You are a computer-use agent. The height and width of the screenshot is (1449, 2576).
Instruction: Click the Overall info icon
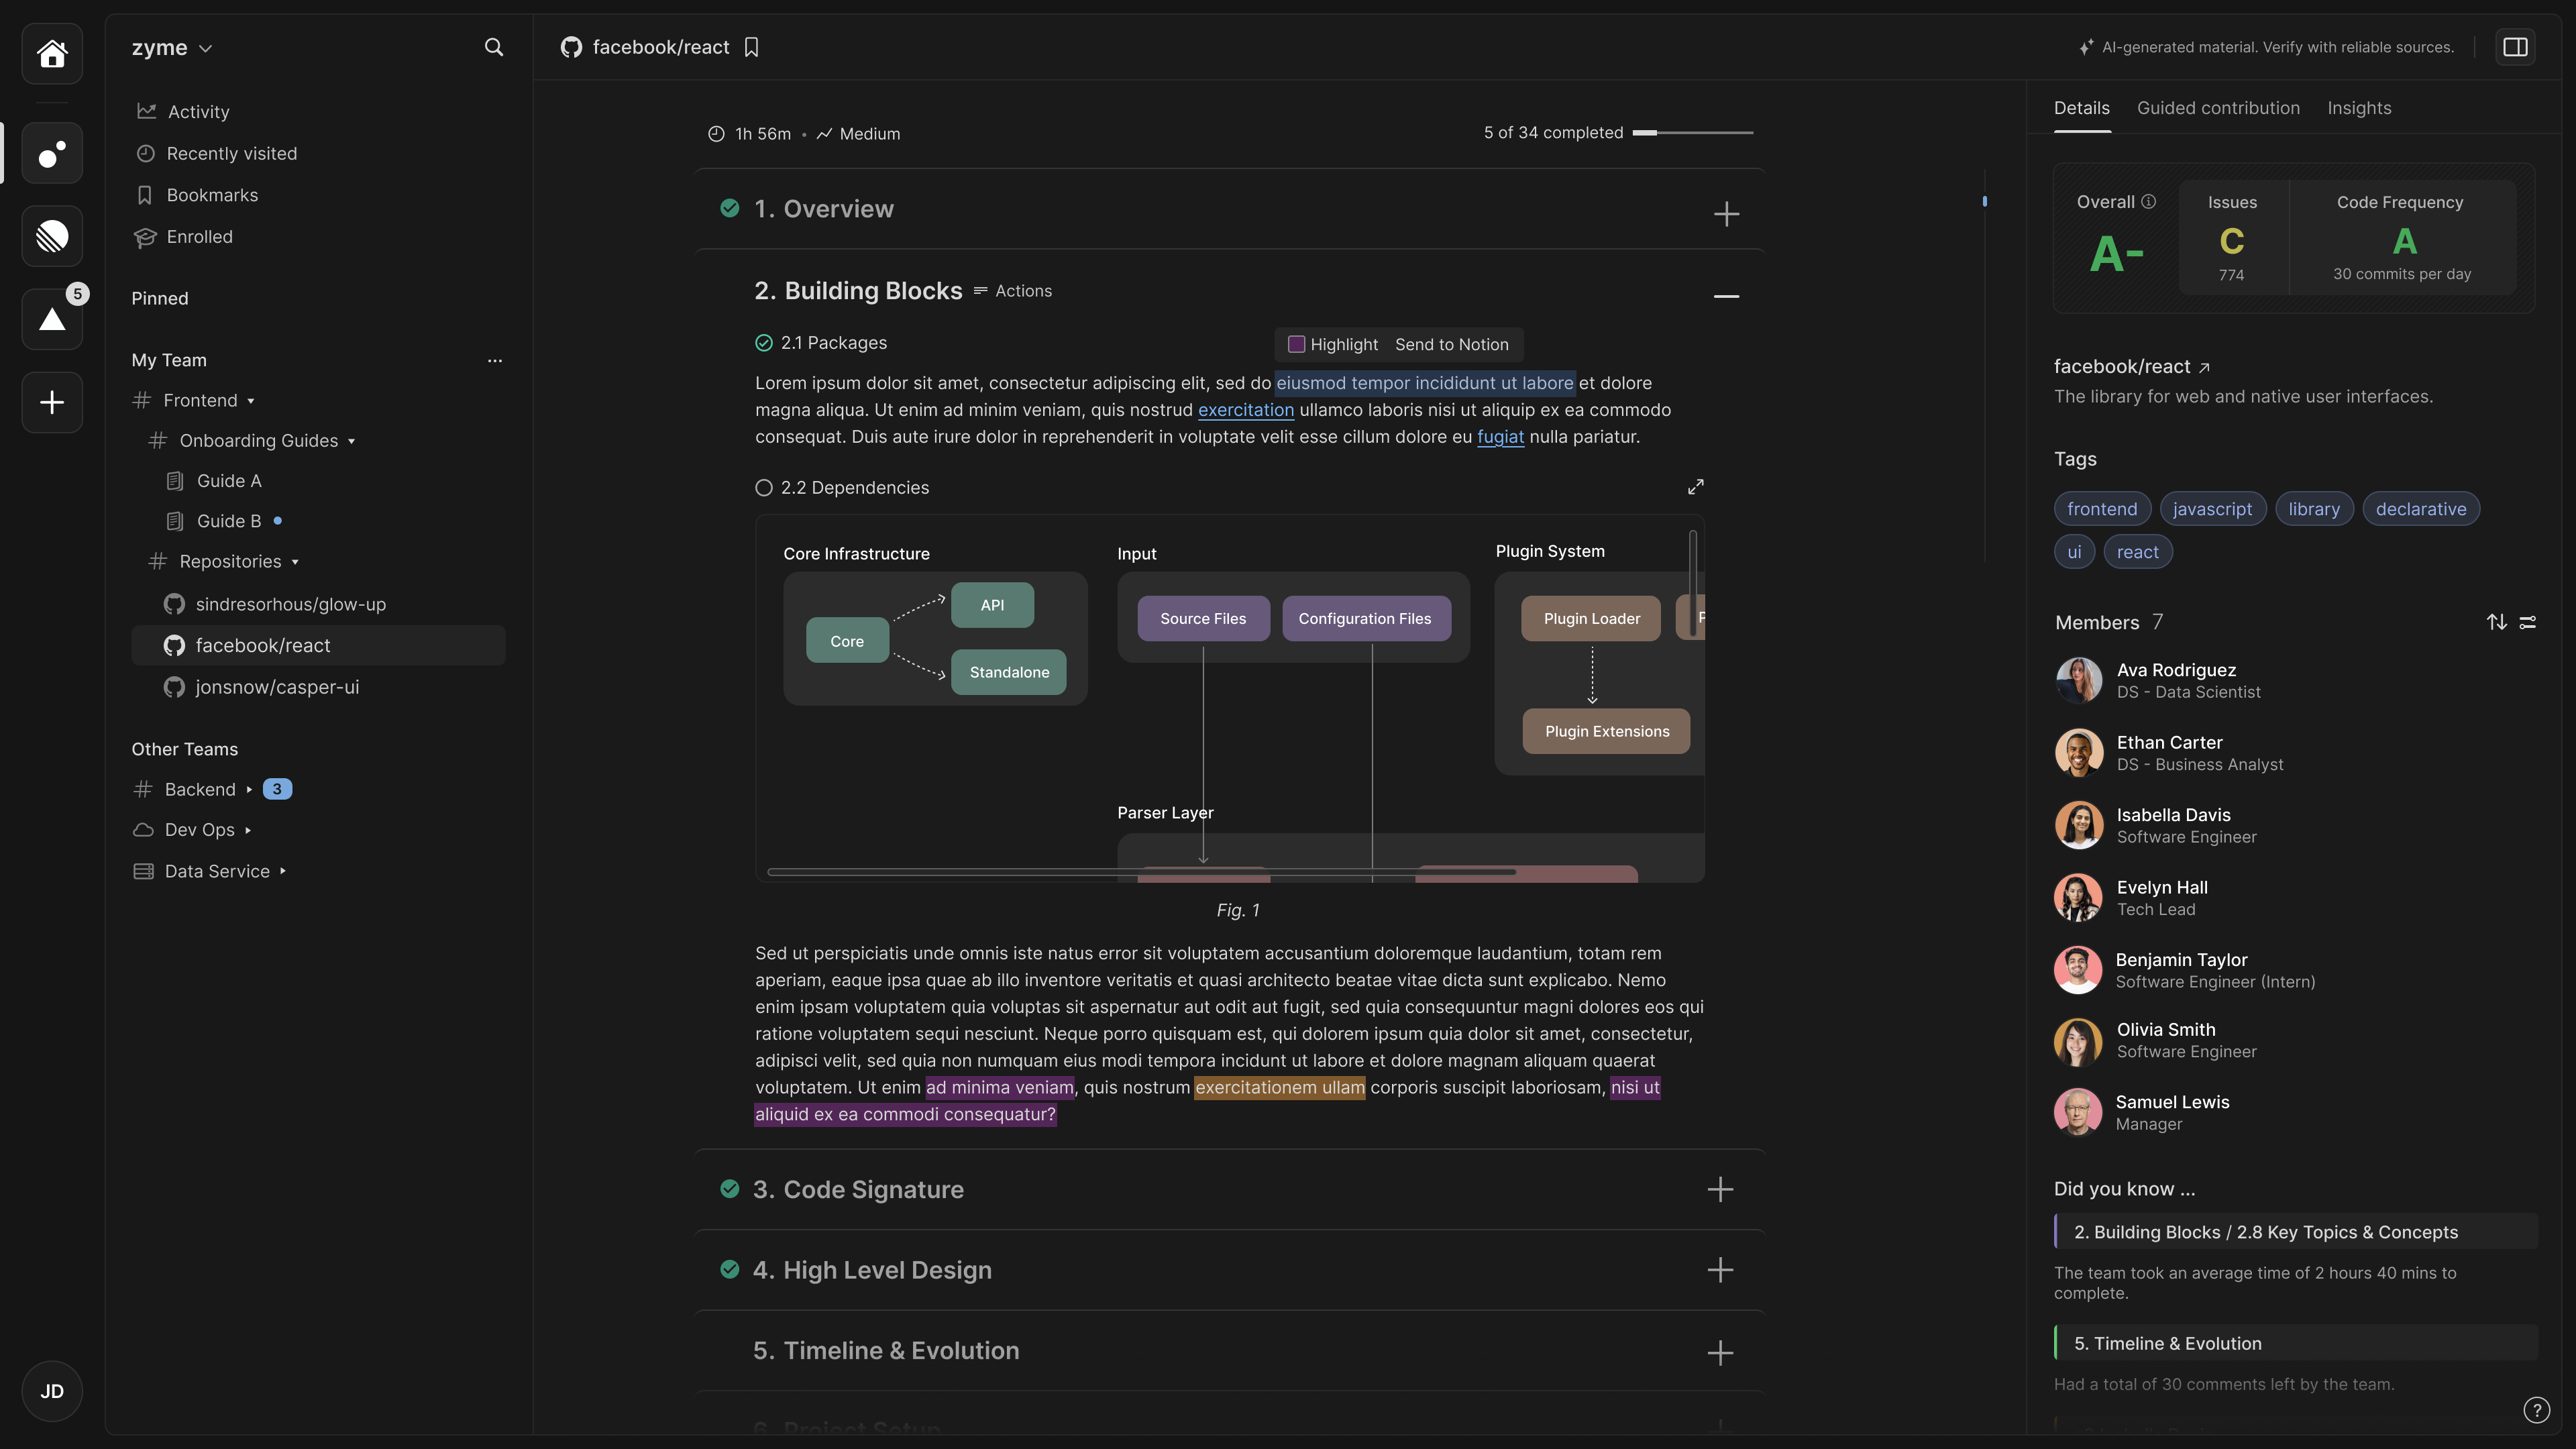click(2148, 202)
